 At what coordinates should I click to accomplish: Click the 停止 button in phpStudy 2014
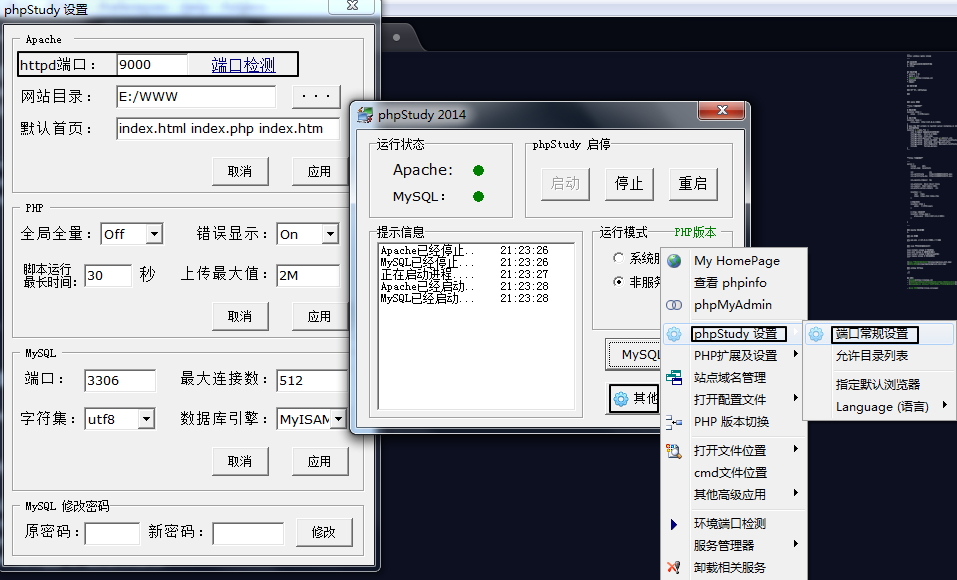click(629, 184)
